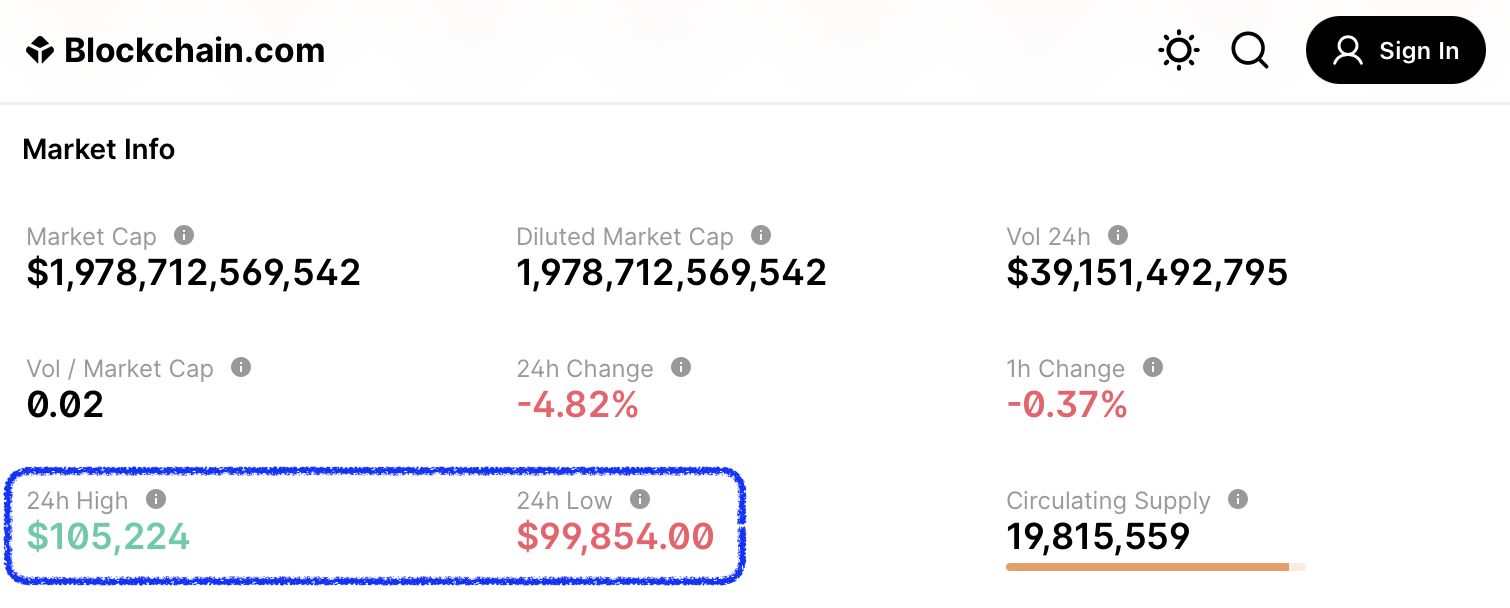Click the info icon beside Circulating Supply
This screenshot has height=608, width=1510.
coord(1238,499)
